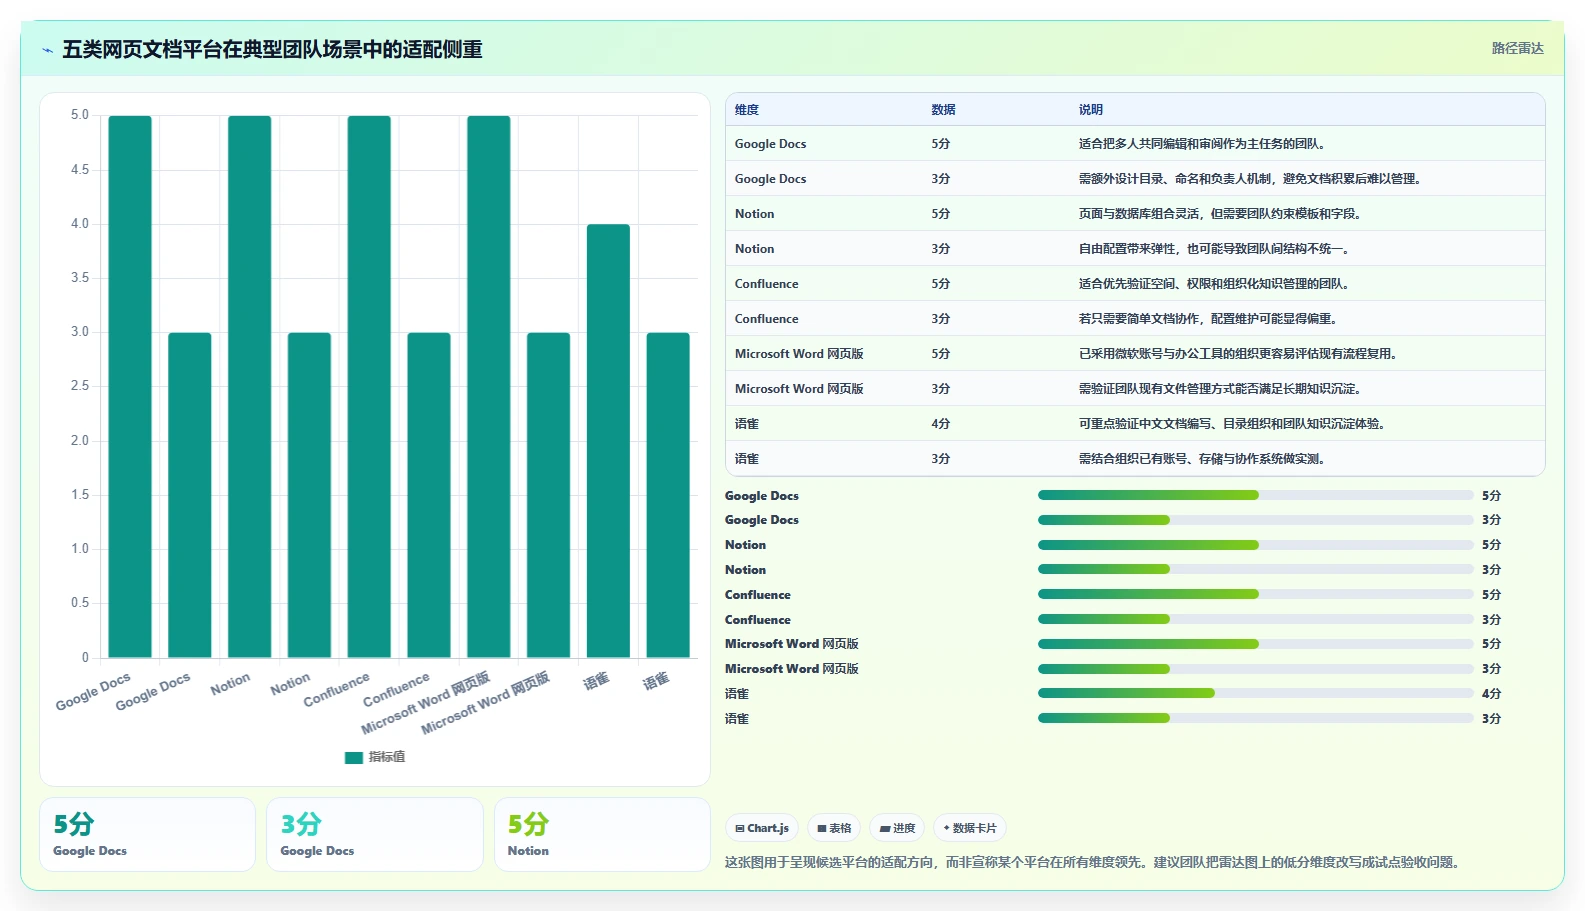Click the Microsoft Word 网页版 5分 progress bar

pyautogui.click(x=1256, y=644)
